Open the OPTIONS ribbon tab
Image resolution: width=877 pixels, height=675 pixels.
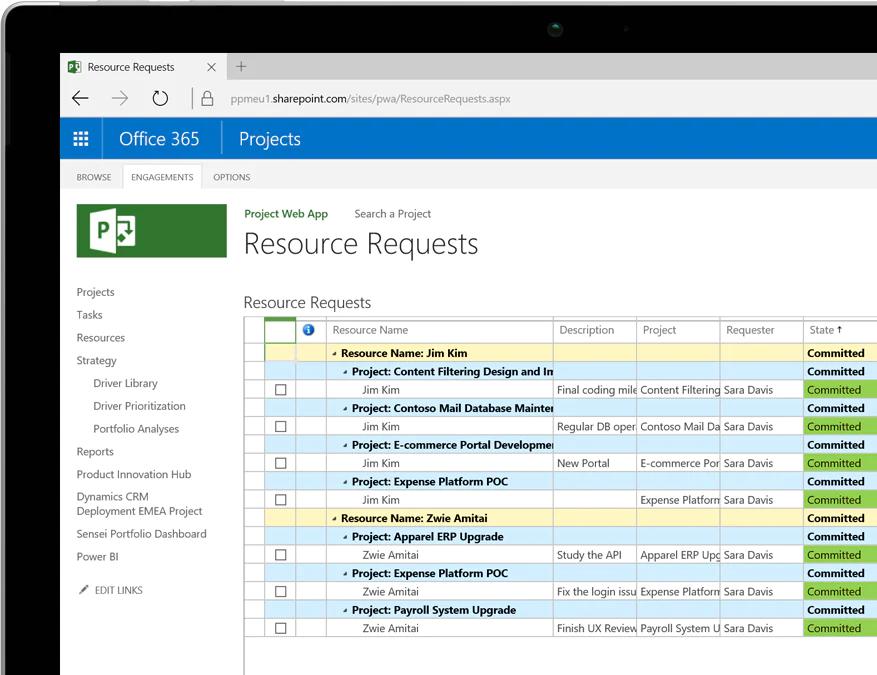point(232,177)
